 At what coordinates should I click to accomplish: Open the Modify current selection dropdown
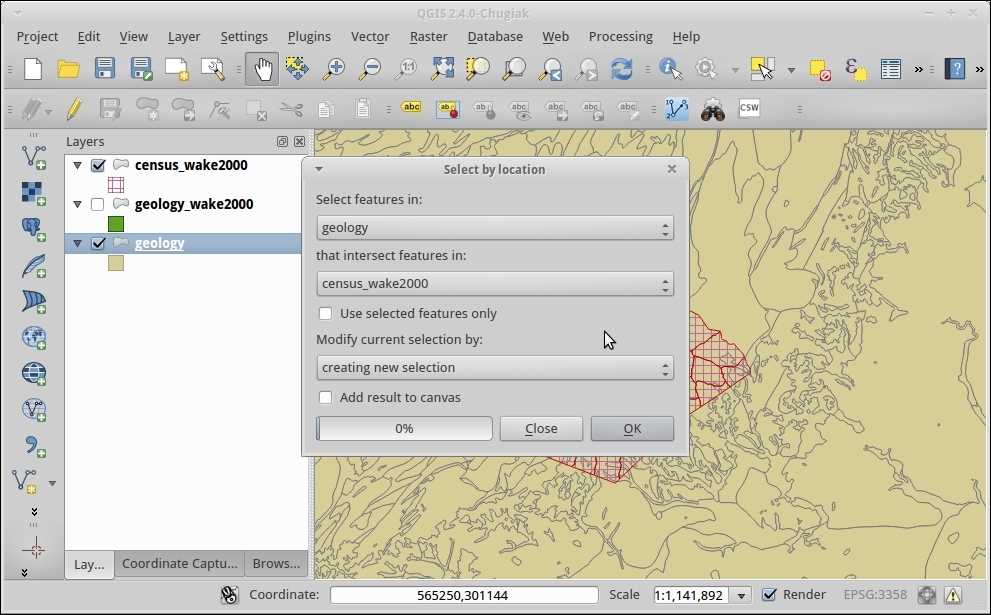(494, 368)
